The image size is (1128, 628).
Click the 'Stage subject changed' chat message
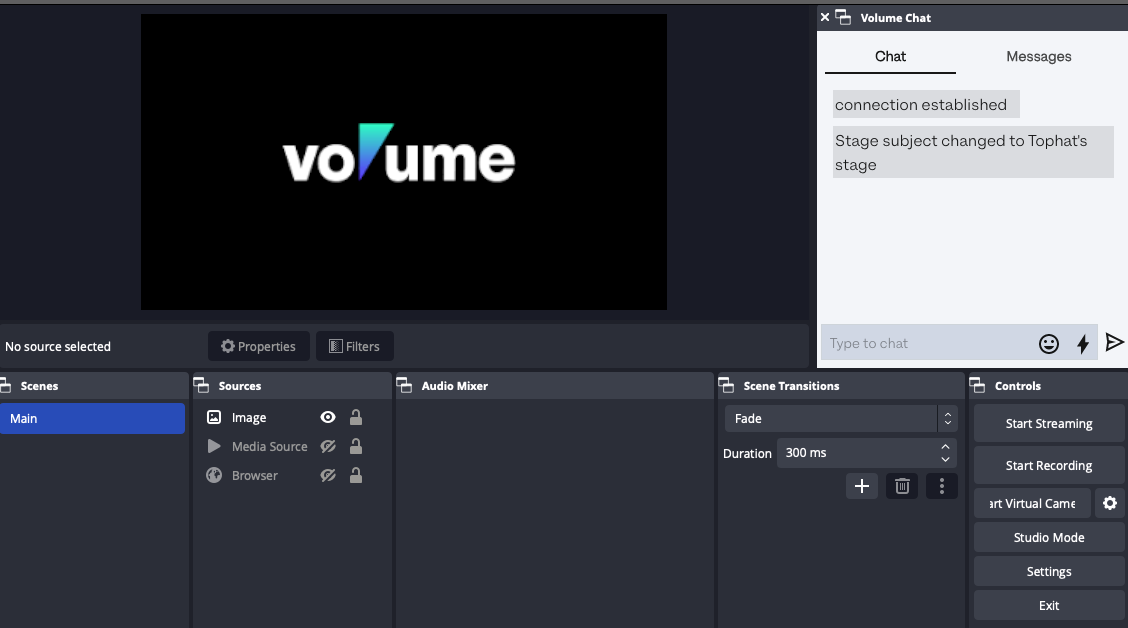pyautogui.click(x=973, y=153)
